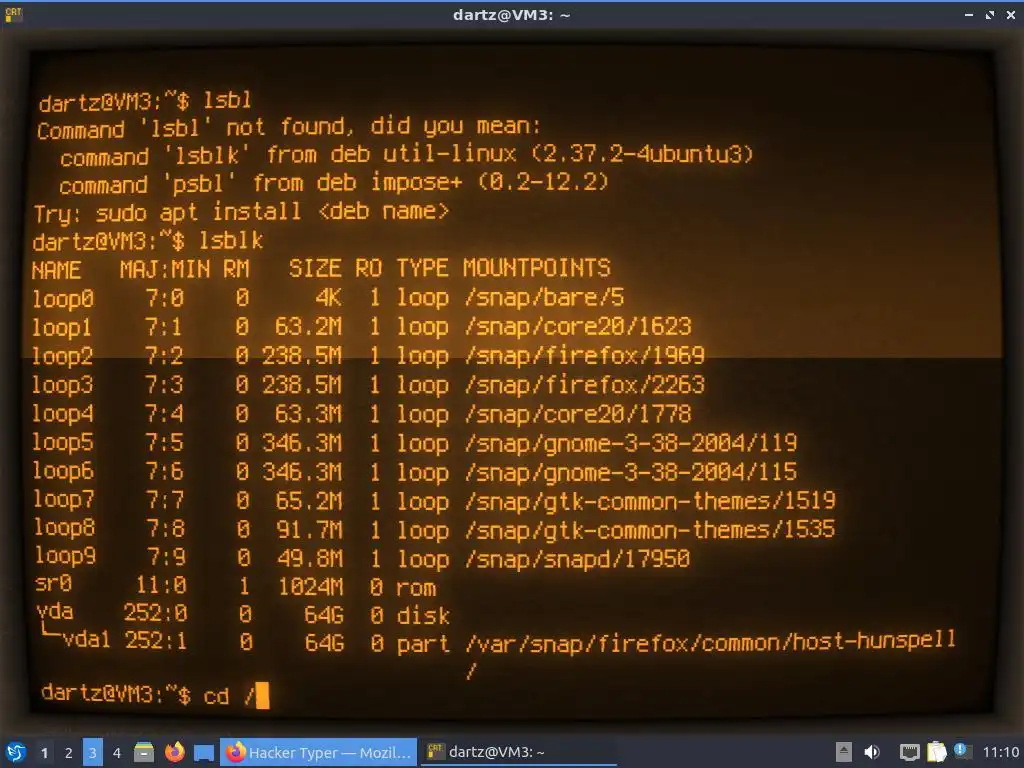The height and width of the screenshot is (768, 1024).
Task: Open the update notifier tray icon
Action: tap(962, 751)
